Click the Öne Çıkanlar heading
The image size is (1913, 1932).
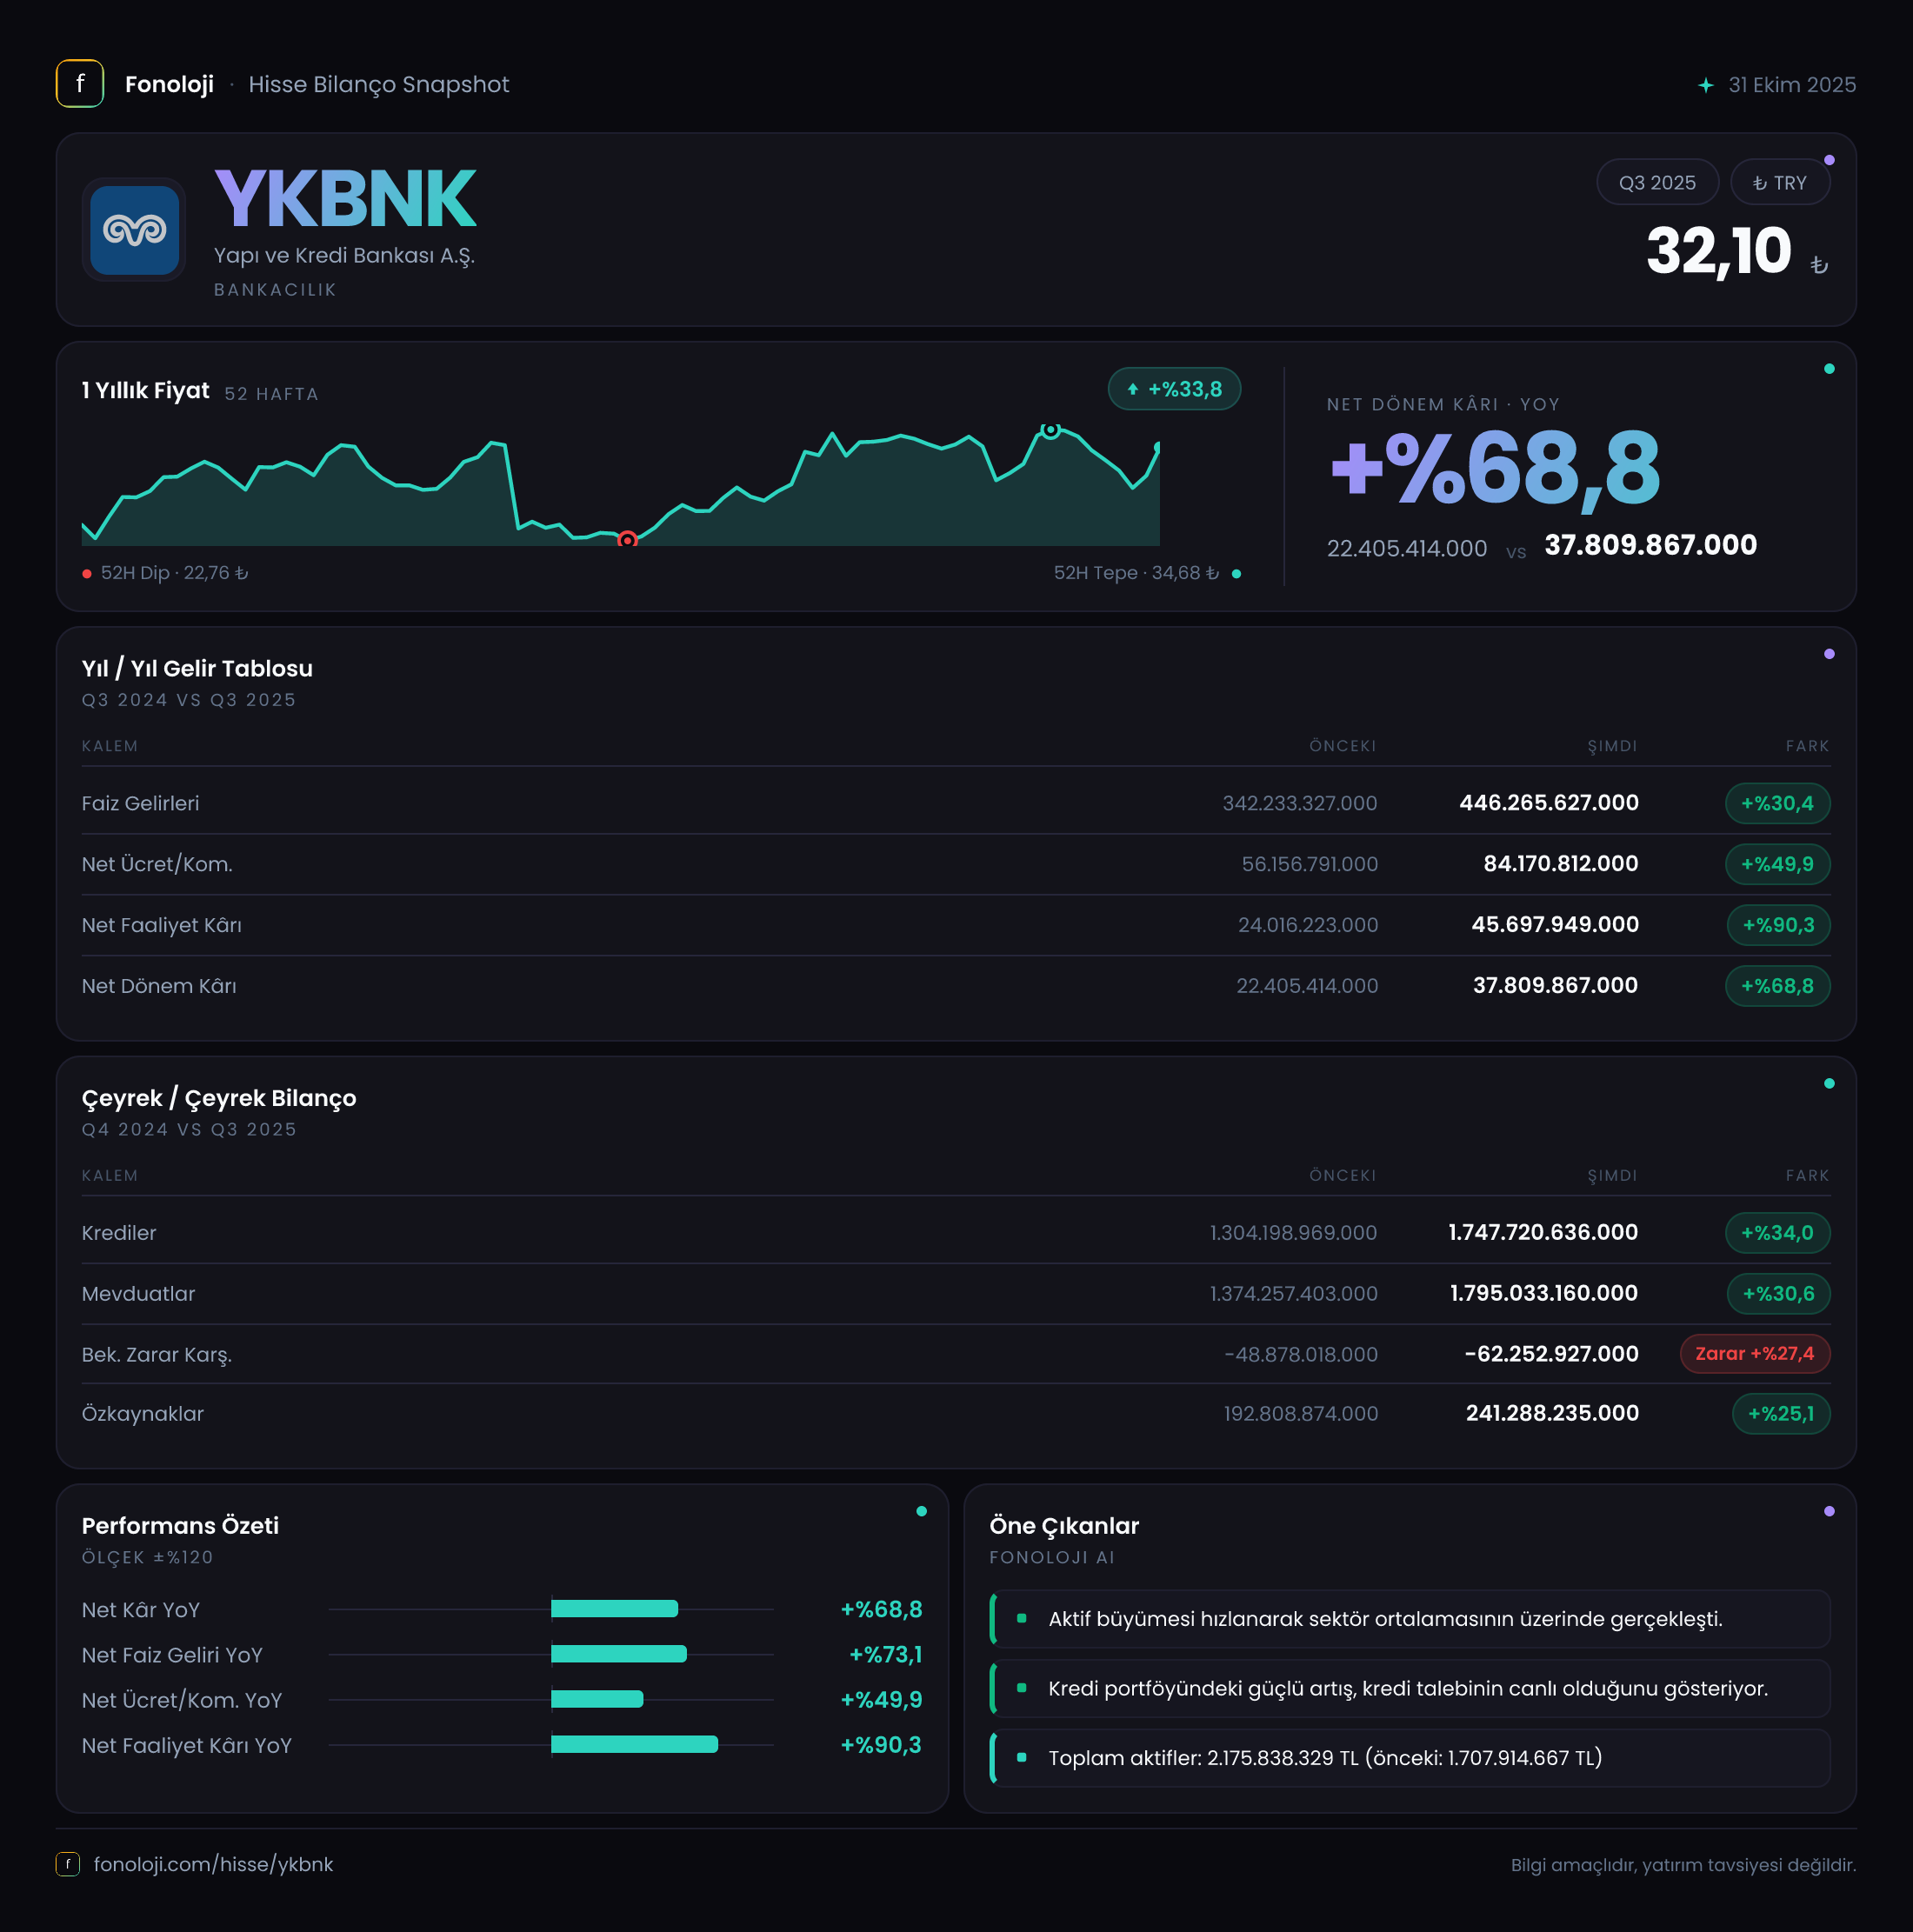point(1064,1526)
